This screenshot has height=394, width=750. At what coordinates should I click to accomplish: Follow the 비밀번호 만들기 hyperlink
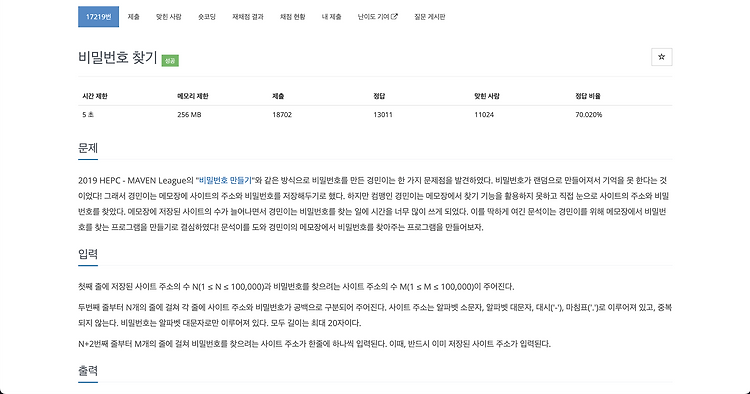[225, 180]
